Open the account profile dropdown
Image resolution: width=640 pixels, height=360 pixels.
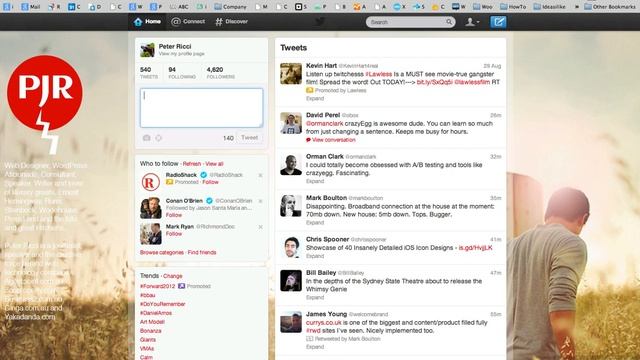click(x=472, y=22)
